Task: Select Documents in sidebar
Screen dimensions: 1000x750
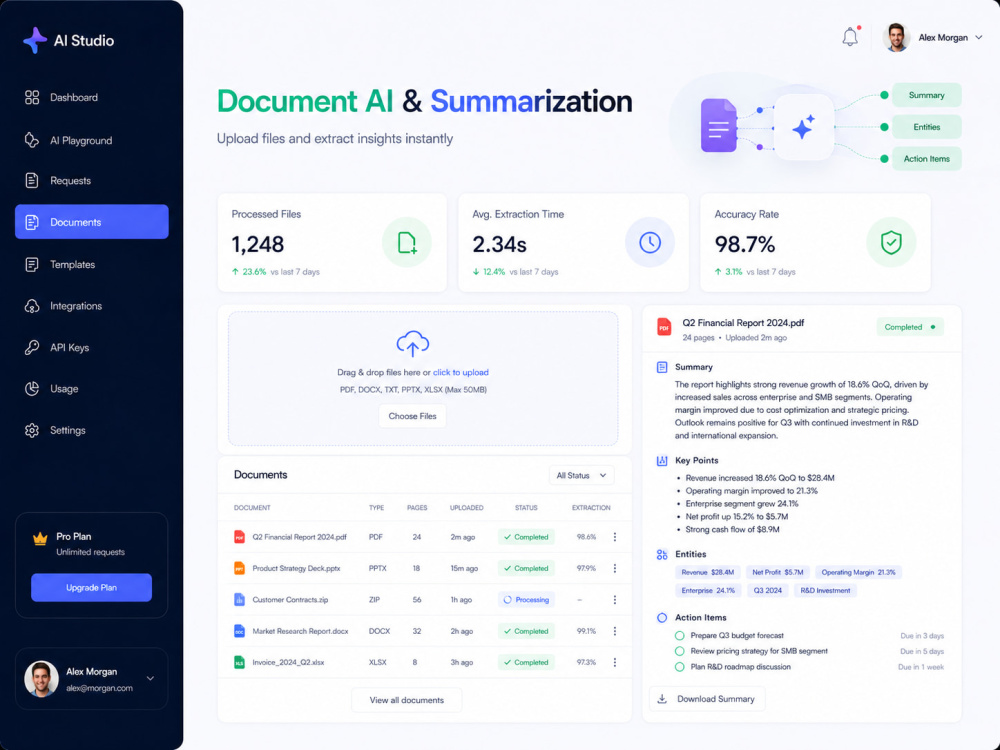Action: tap(92, 222)
